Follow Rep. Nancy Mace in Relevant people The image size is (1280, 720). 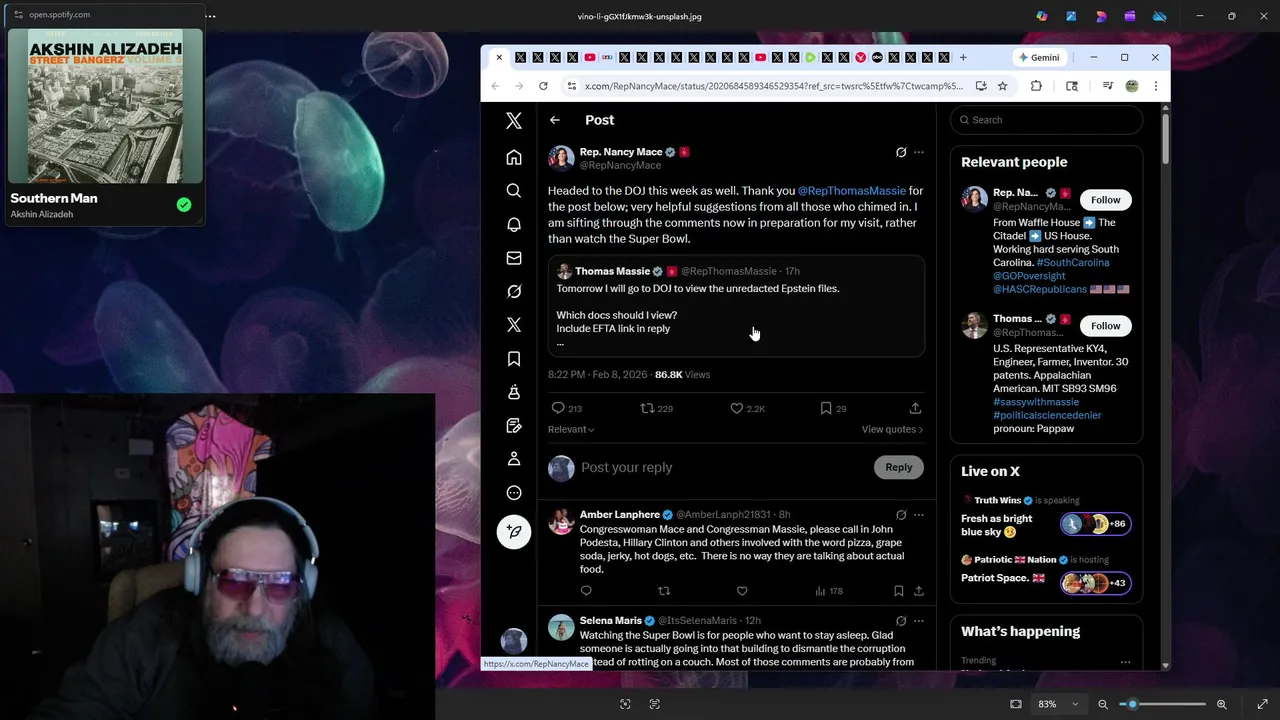(x=1105, y=200)
